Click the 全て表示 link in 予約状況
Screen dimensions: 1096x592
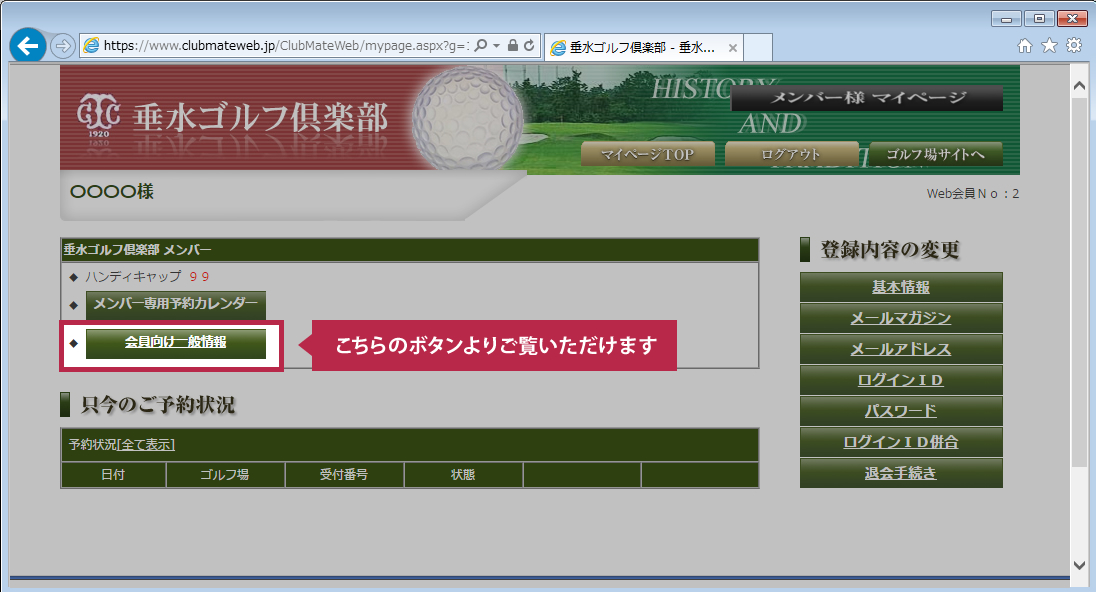click(146, 445)
